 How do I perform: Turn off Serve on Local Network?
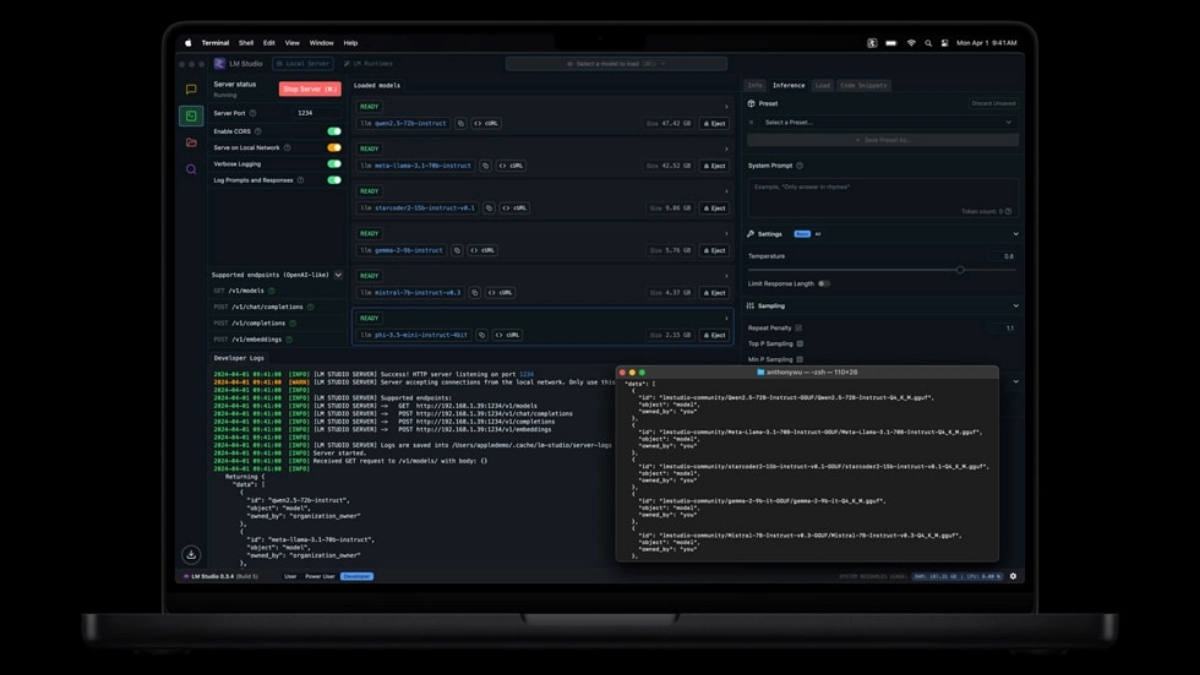[x=333, y=148]
